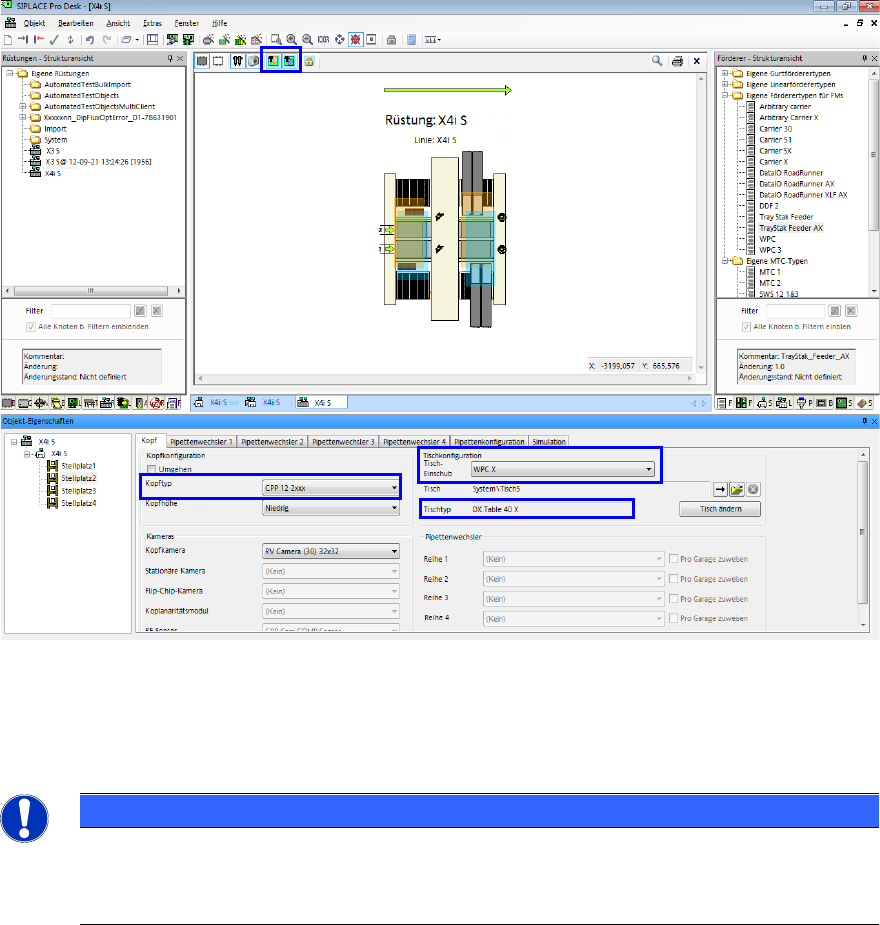Click the red bug toolbar icon
This screenshot has width=880, height=925.
click(x=356, y=40)
